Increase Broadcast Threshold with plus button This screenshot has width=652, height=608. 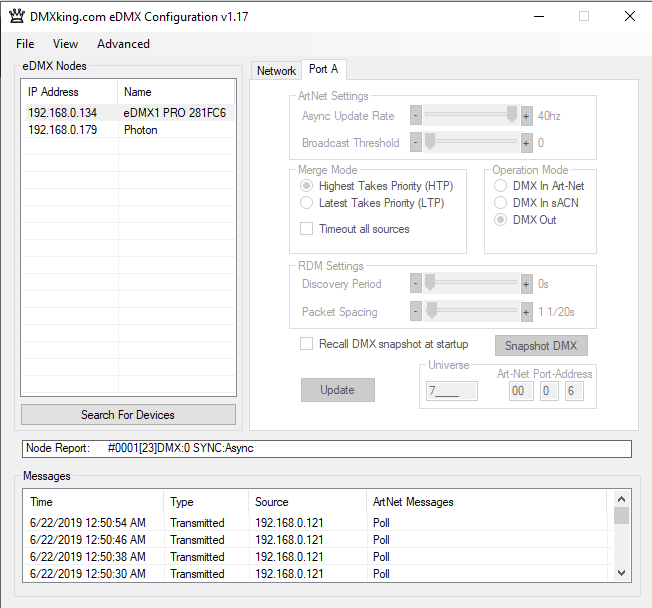tap(526, 143)
